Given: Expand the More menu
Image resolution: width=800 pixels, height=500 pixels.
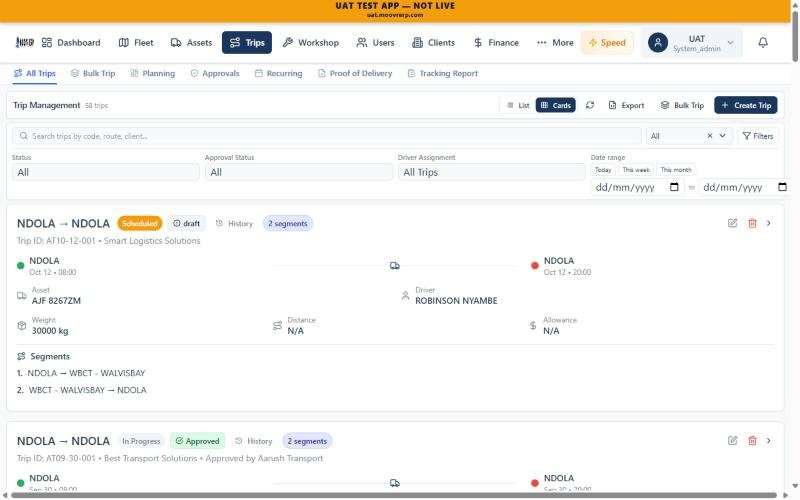Looking at the screenshot, I should 555,42.
